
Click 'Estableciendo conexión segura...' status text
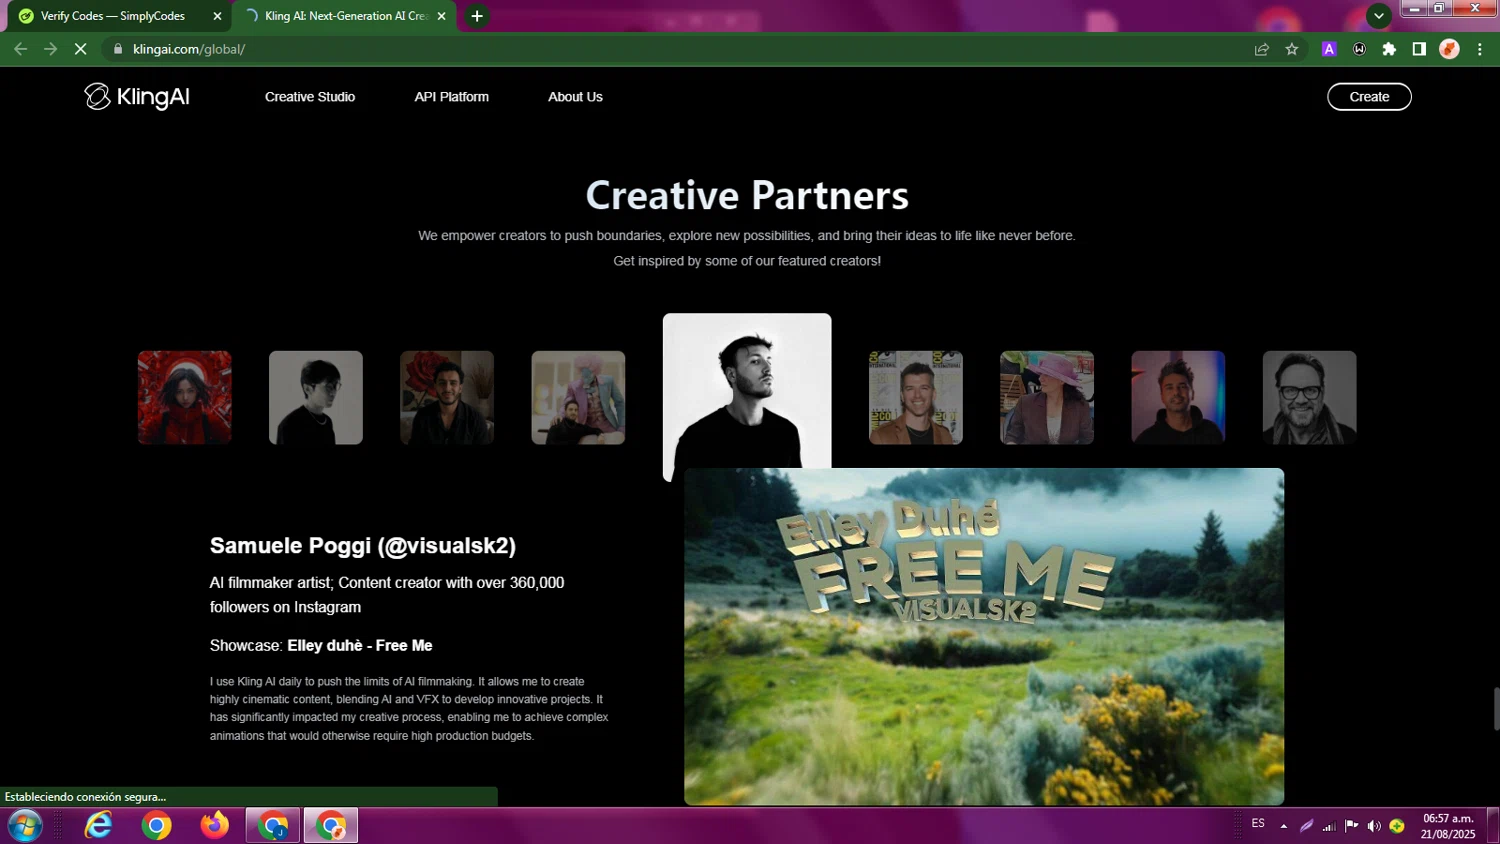[86, 797]
